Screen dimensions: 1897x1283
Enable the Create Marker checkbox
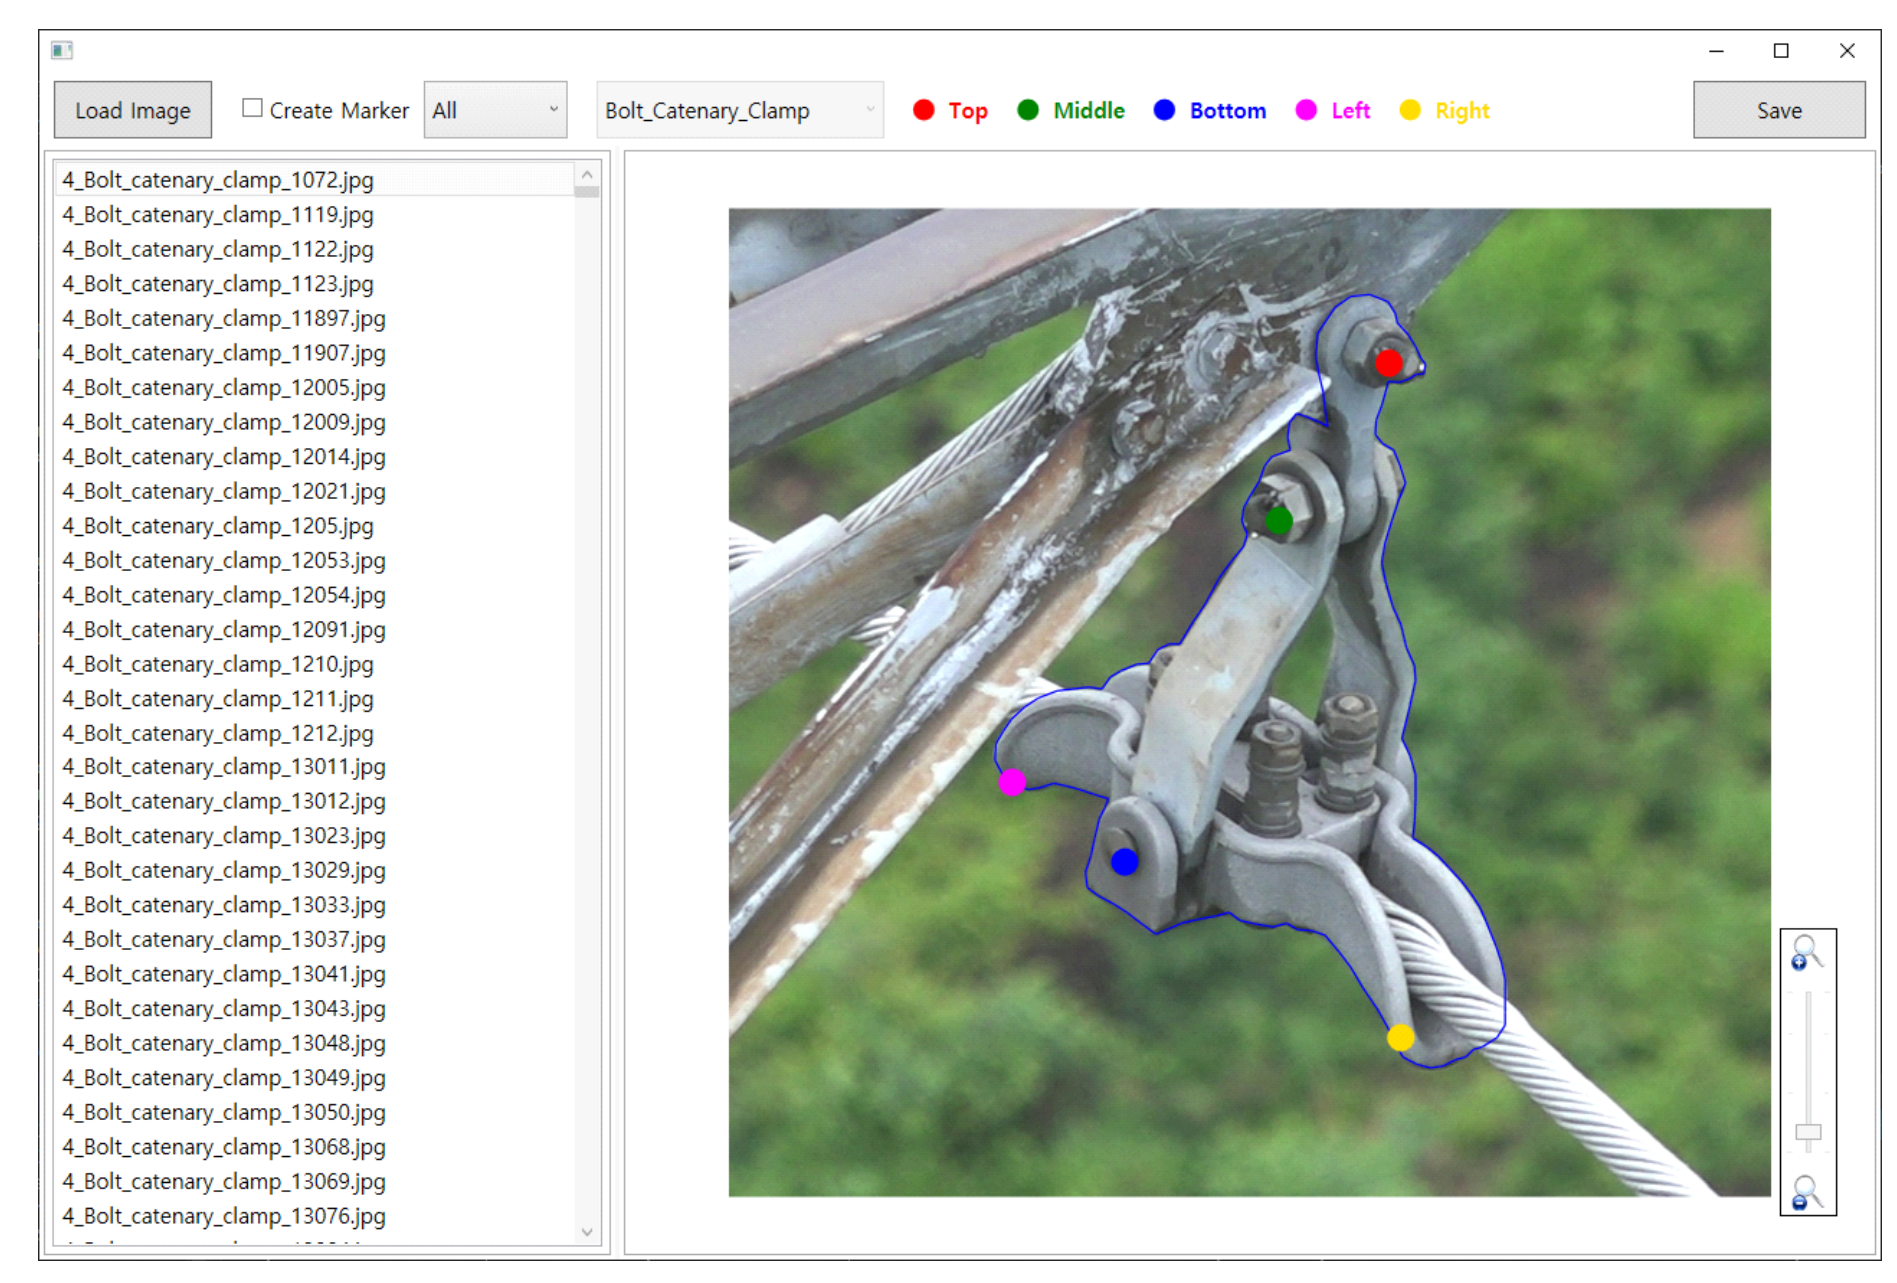pyautogui.click(x=253, y=108)
